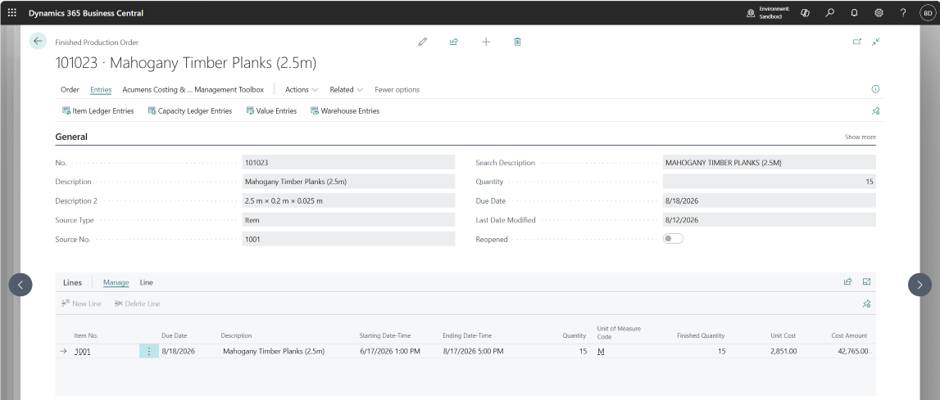
Task: Click the share icon in page header
Action: pos(454,42)
